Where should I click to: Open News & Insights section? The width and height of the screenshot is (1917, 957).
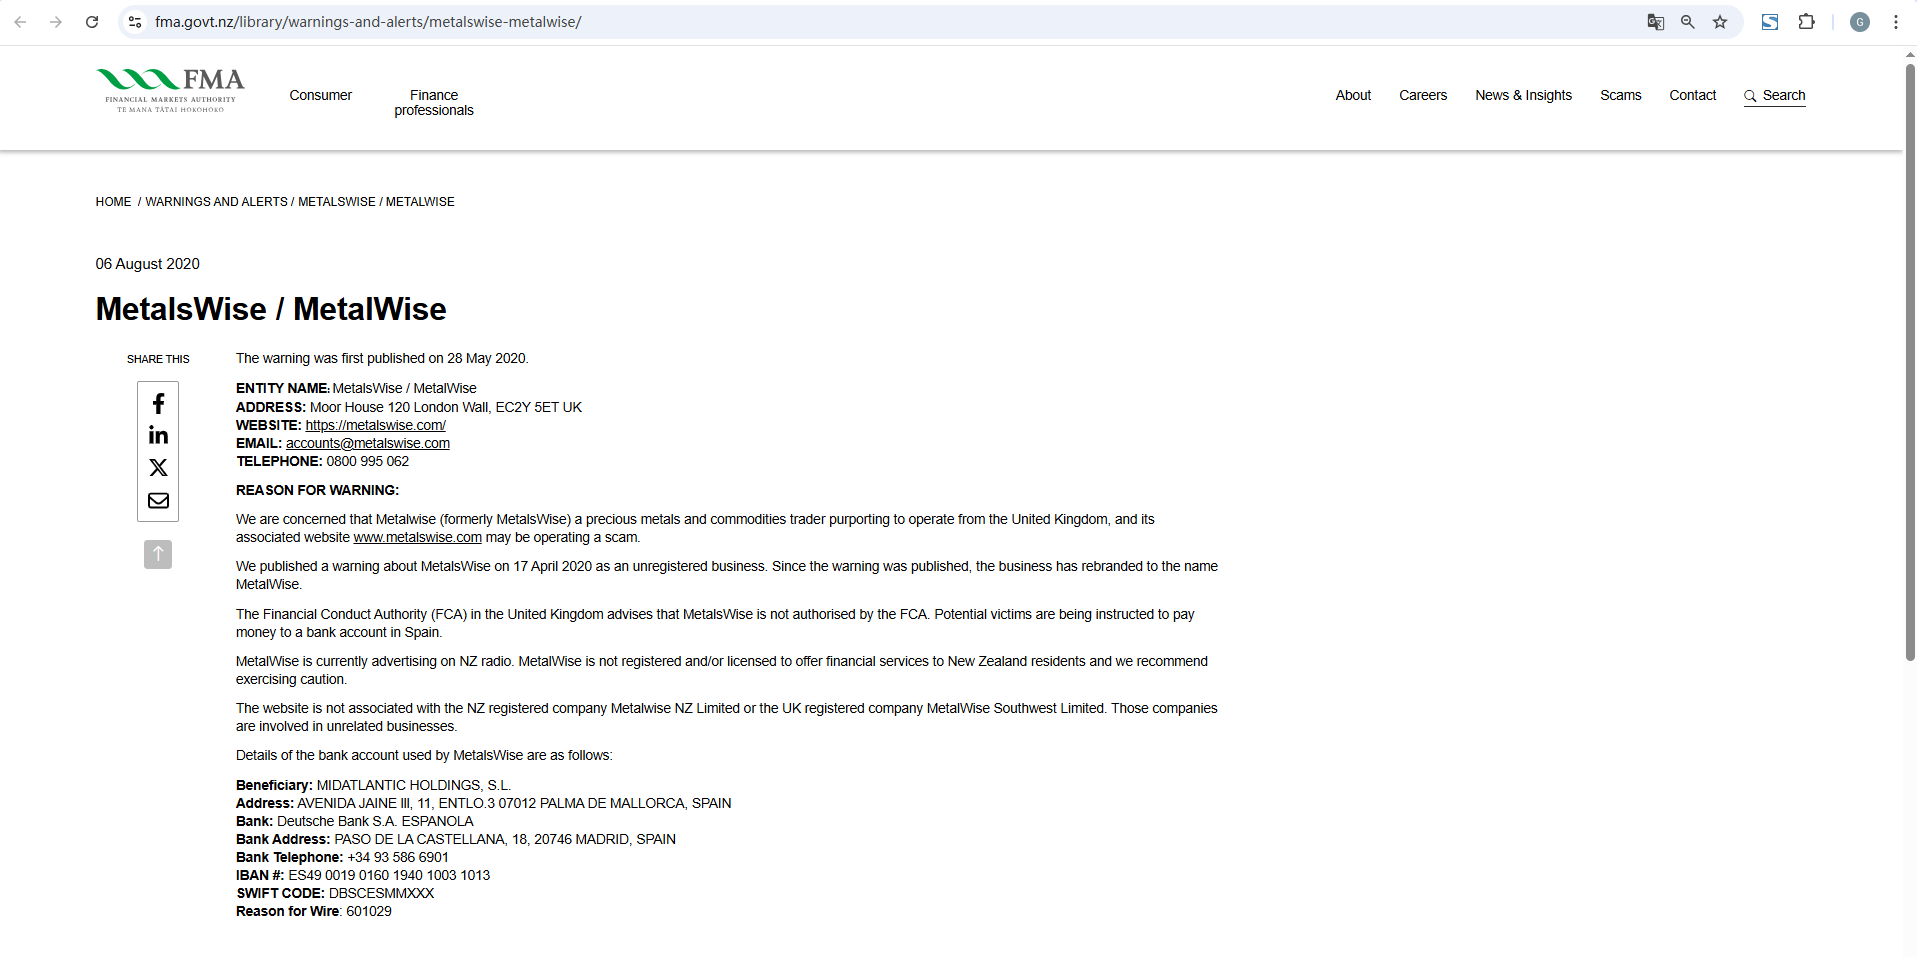(1523, 95)
